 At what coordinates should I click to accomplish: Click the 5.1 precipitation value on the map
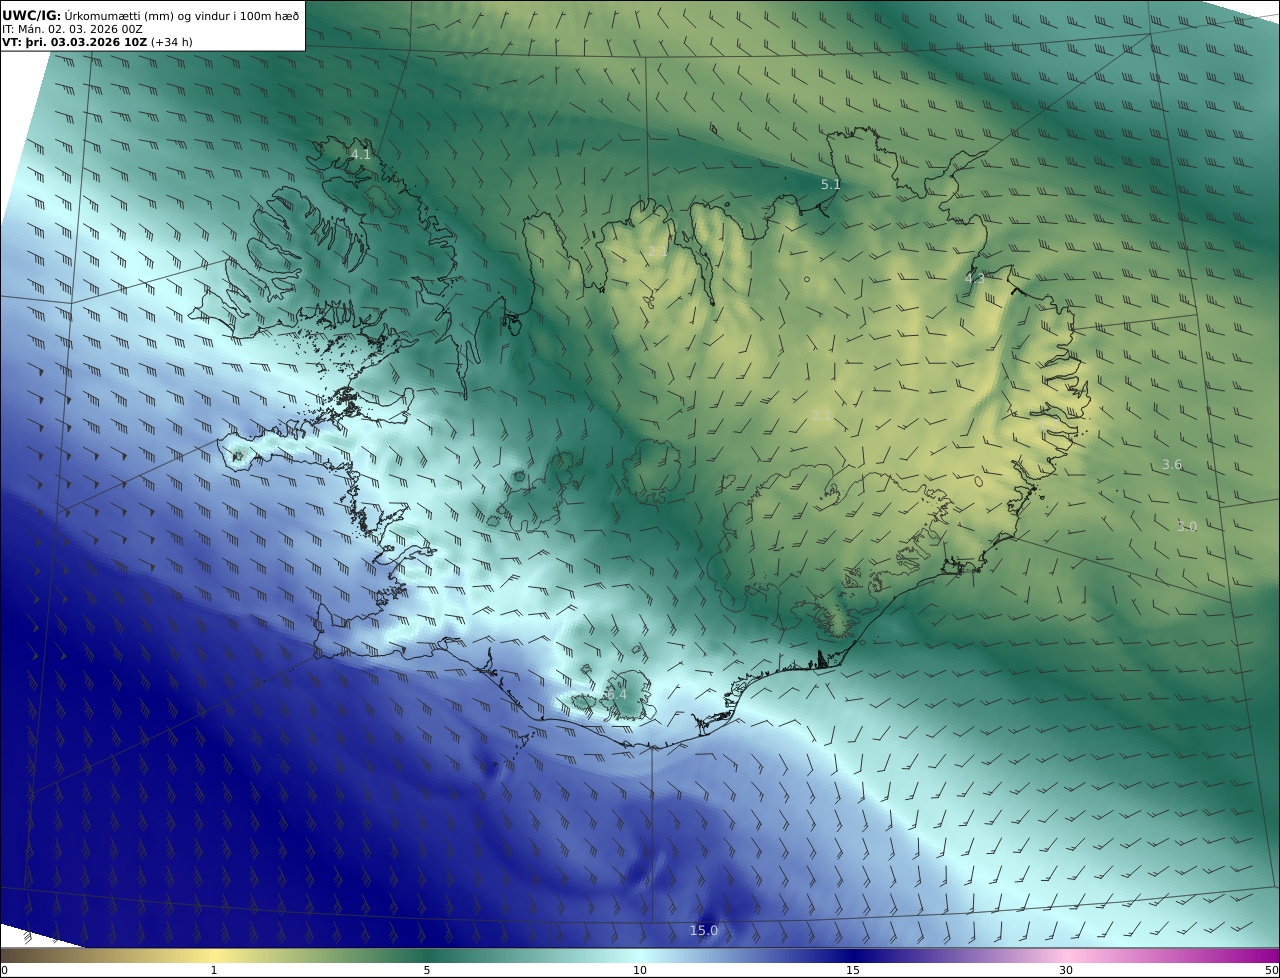831,184
